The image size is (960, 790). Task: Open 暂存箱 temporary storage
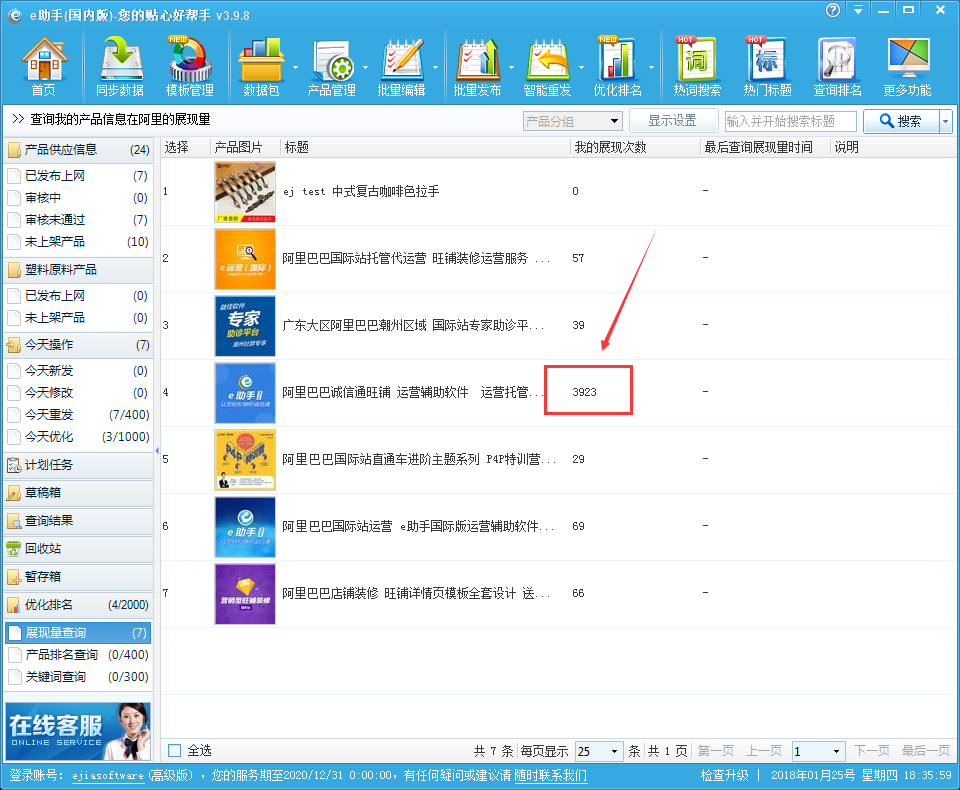(x=78, y=577)
